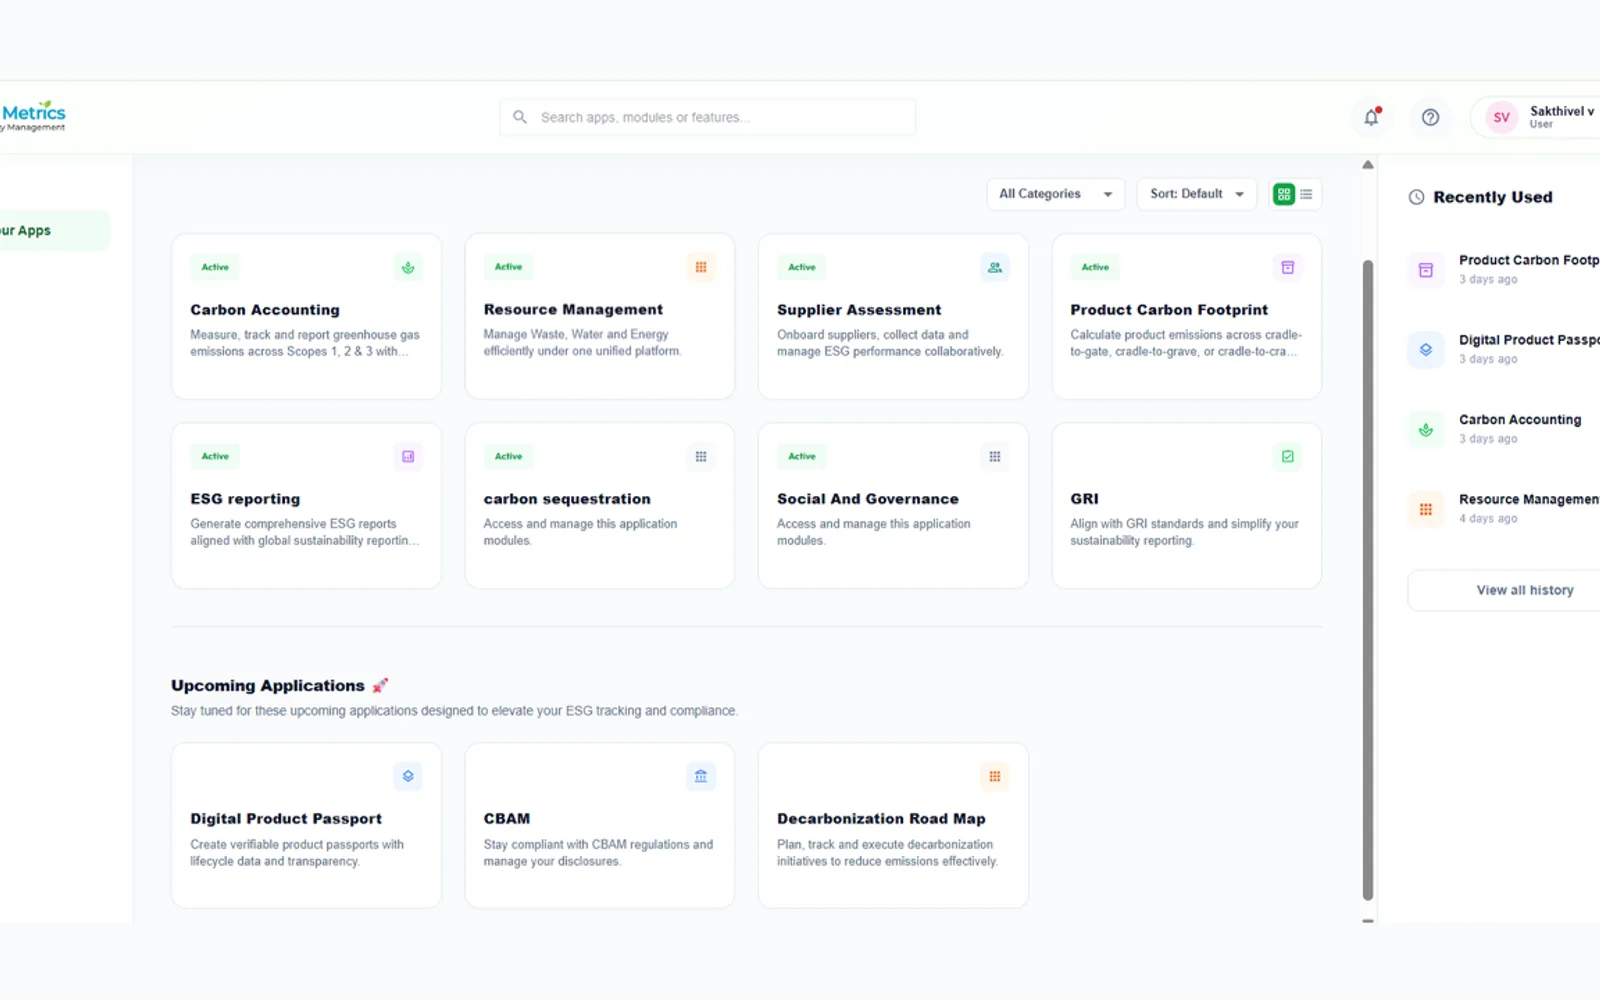Open the Supplier Assessment app title
This screenshot has width=1600, height=1000.
click(859, 310)
